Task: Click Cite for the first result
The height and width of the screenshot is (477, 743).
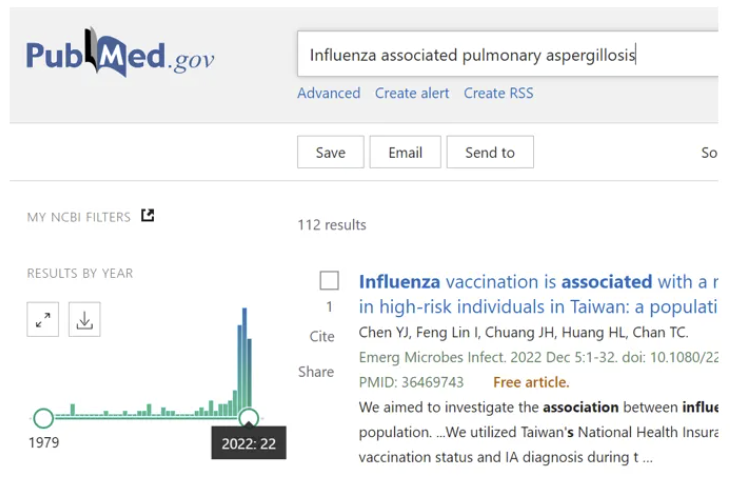Action: pos(322,336)
